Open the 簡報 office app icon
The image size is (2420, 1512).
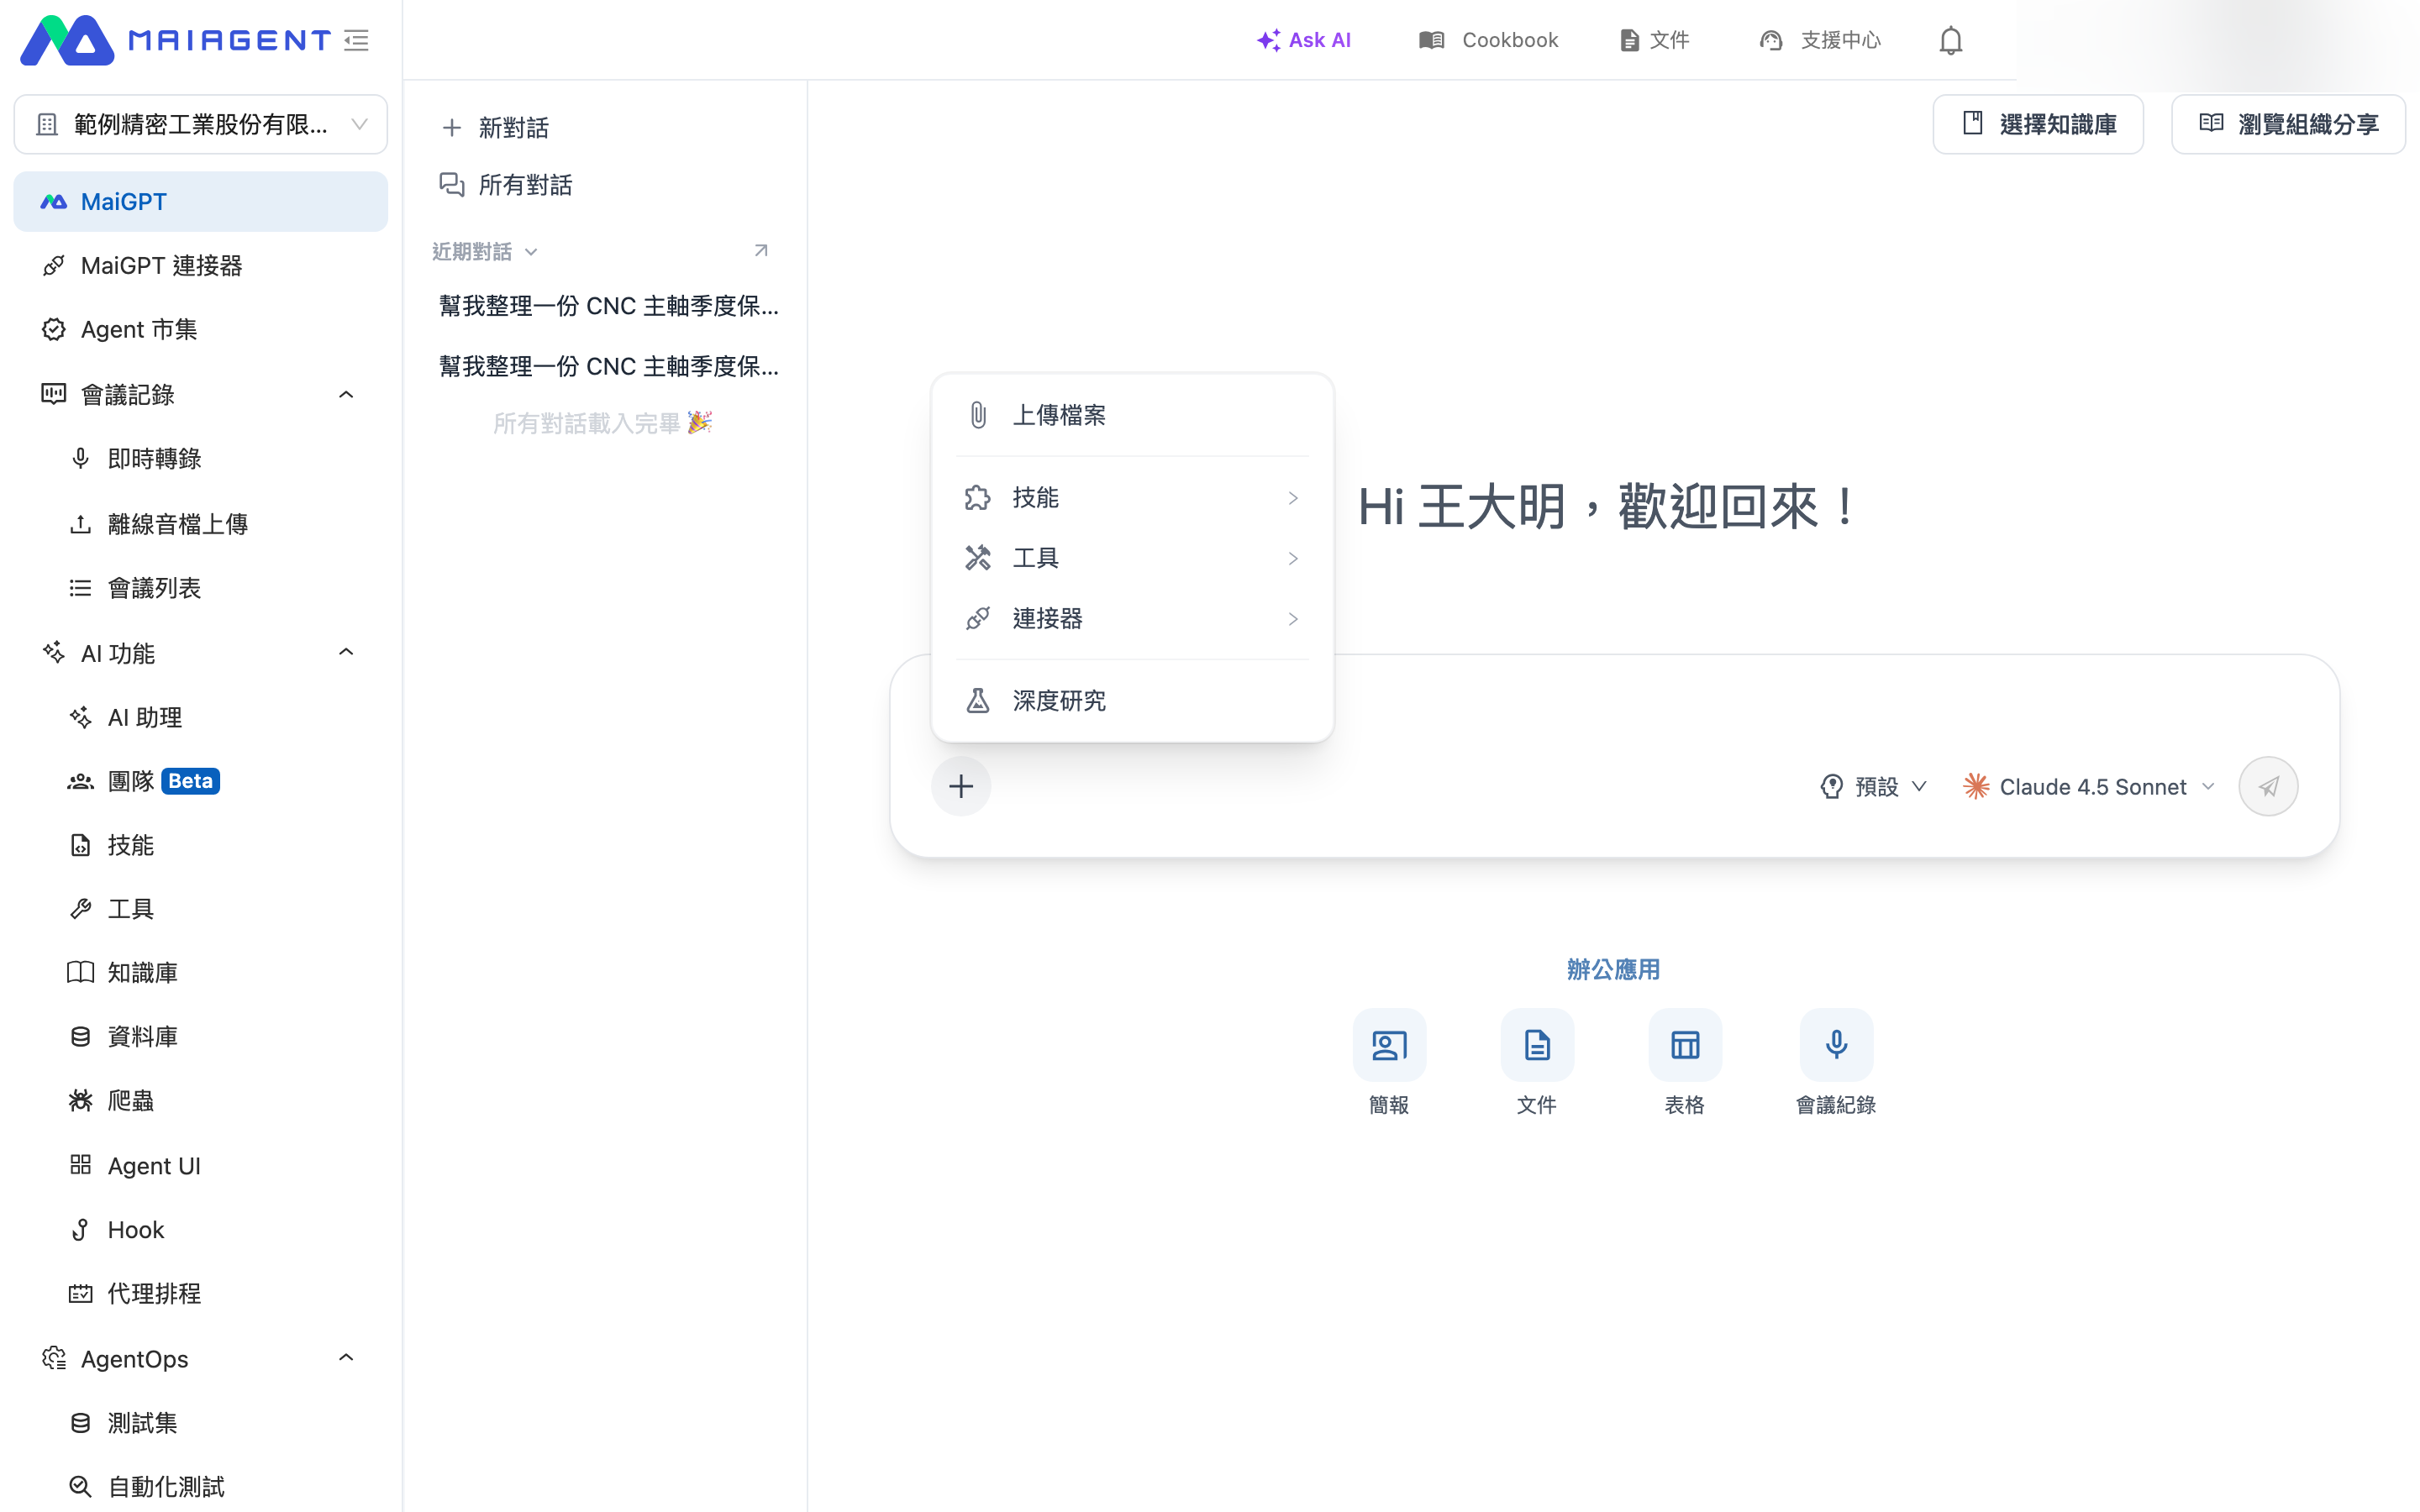1389,1045
